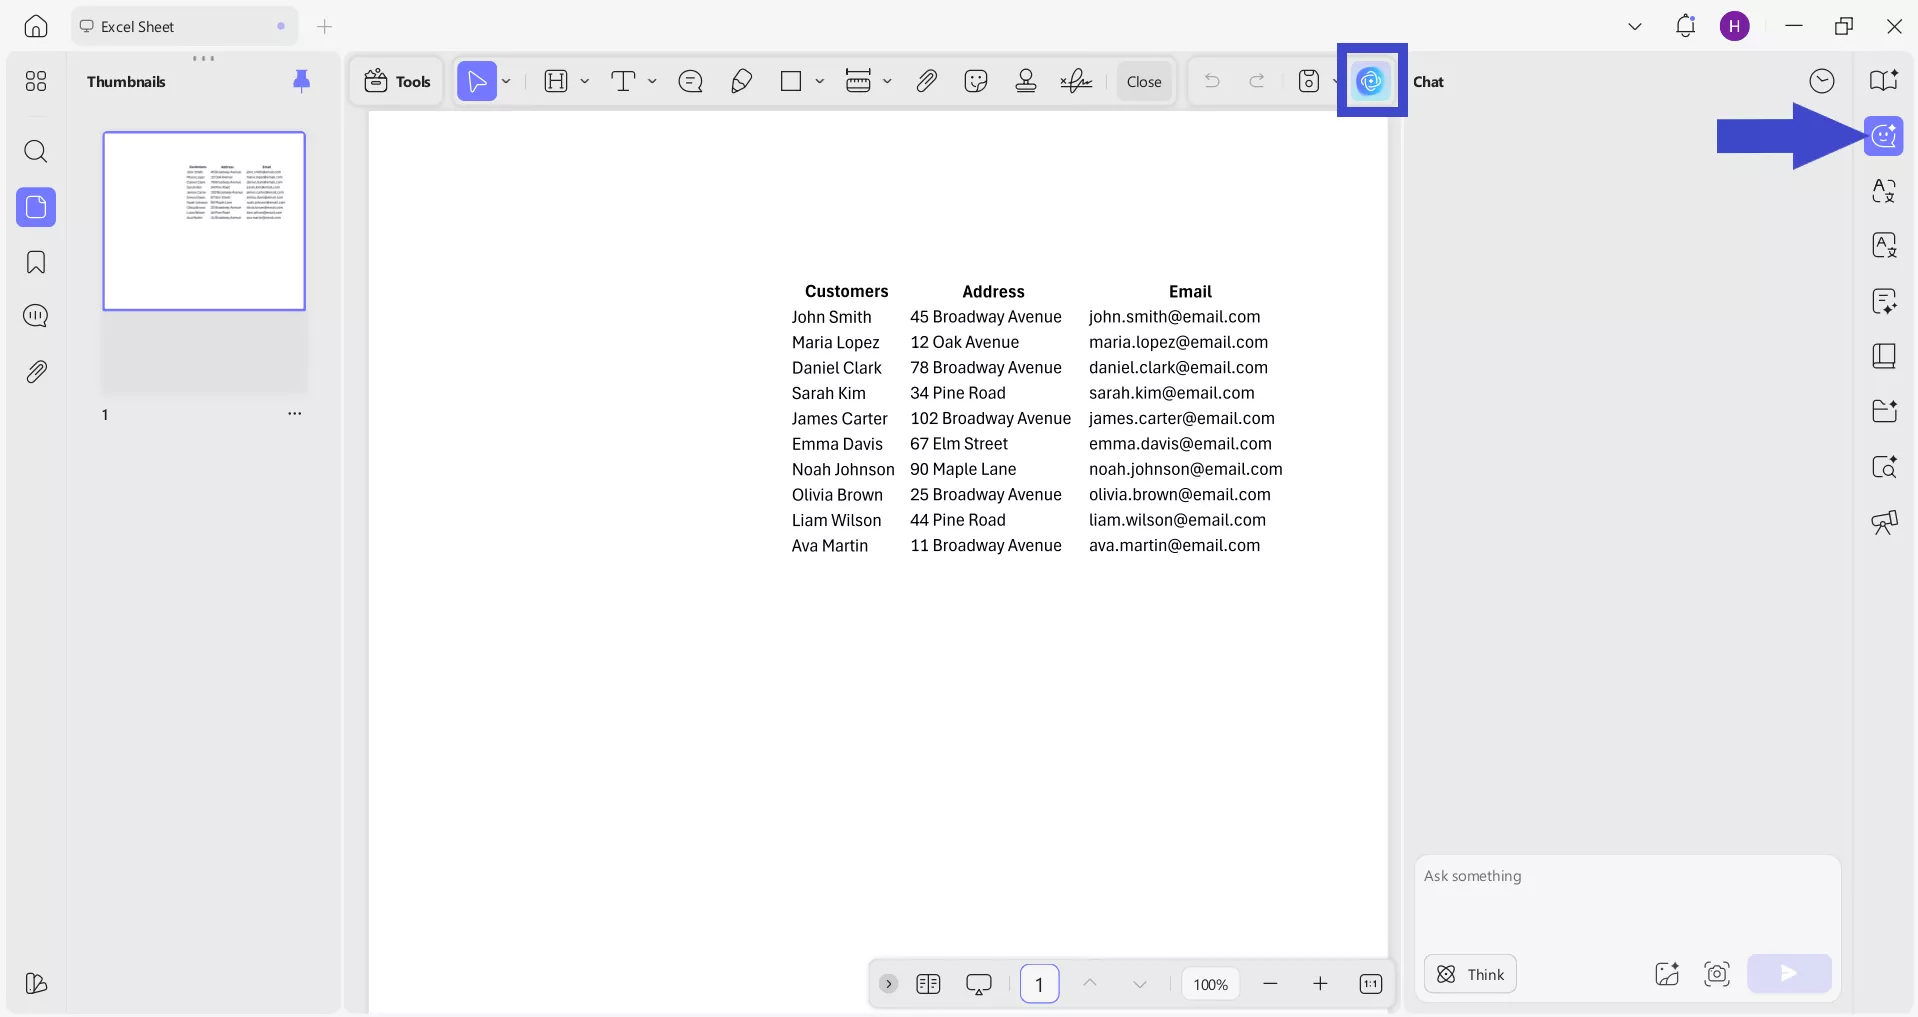1918x1017 pixels.
Task: Open a new tab with plus button
Action: [324, 27]
